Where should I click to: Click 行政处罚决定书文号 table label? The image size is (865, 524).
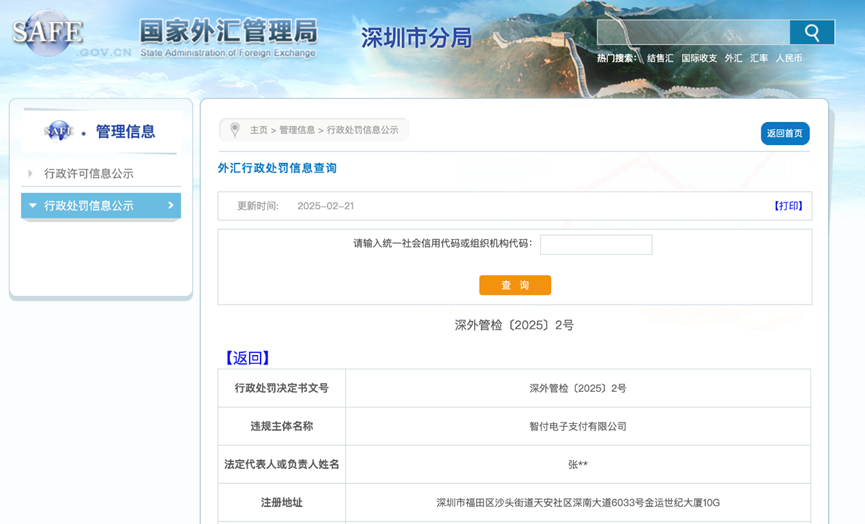tap(282, 388)
